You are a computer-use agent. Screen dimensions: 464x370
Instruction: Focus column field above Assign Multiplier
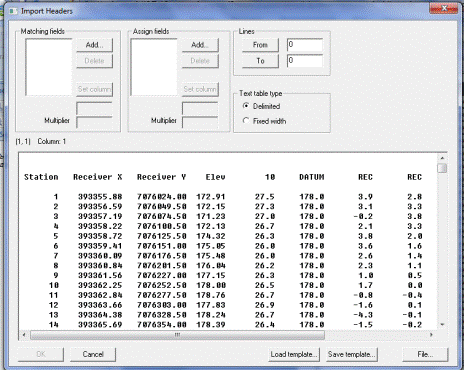tap(200, 108)
